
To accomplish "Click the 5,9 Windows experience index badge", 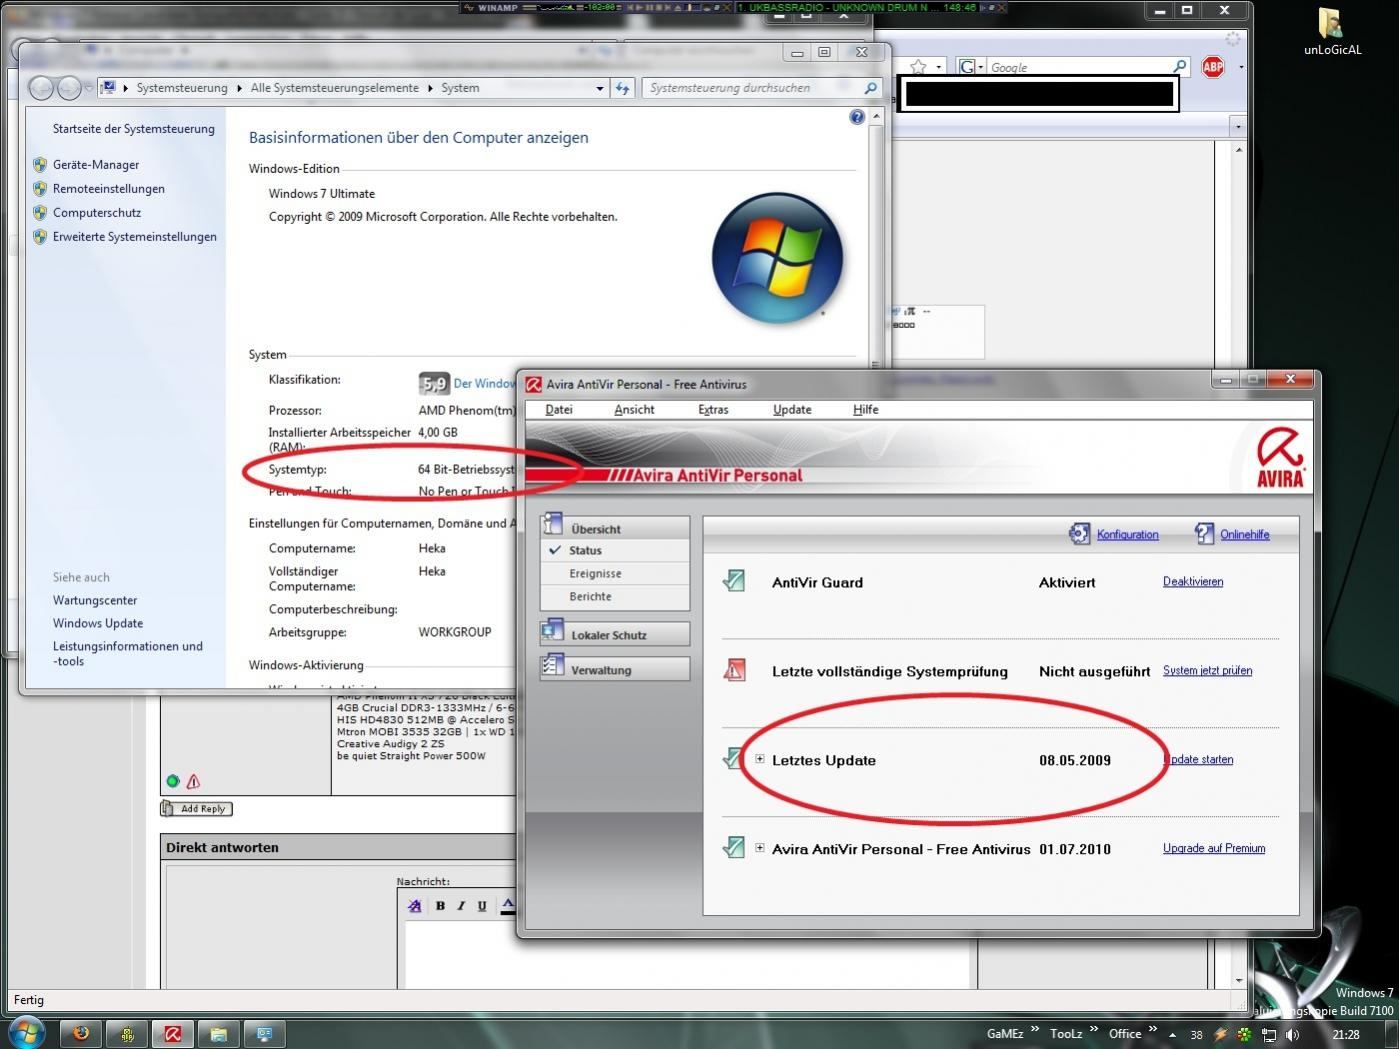I will coord(433,383).
